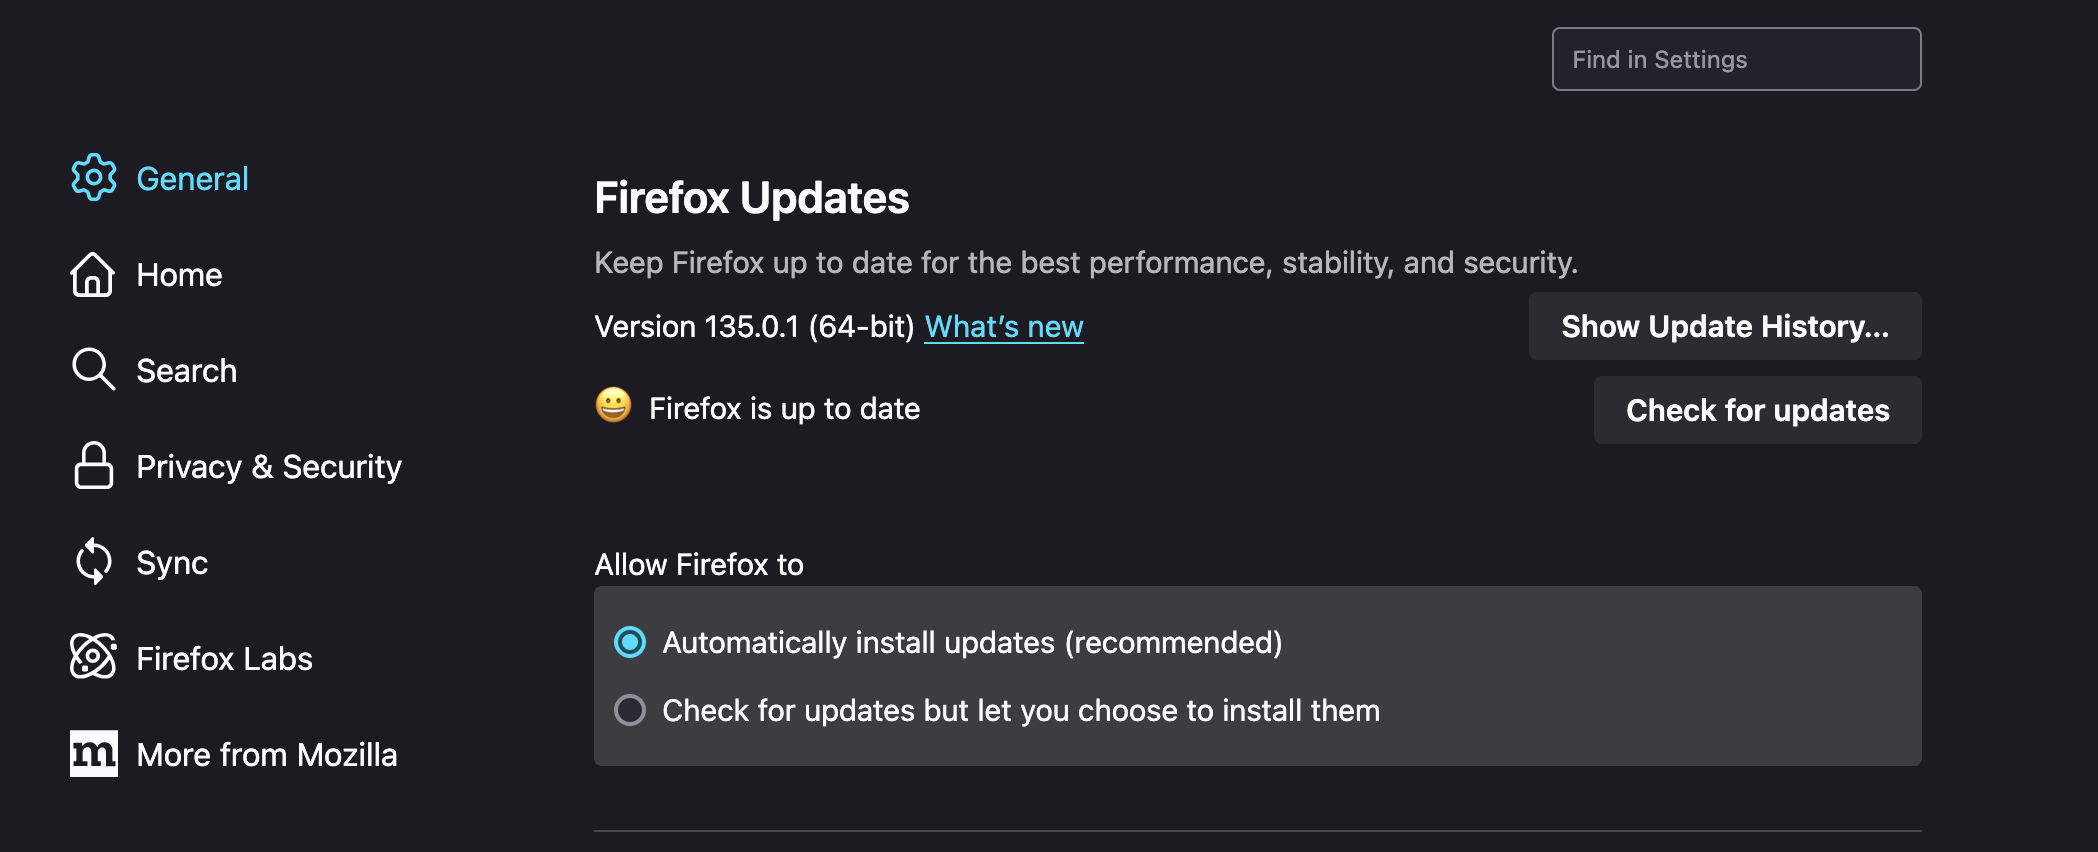
Task: Switch to the General settings section
Action: (x=193, y=178)
